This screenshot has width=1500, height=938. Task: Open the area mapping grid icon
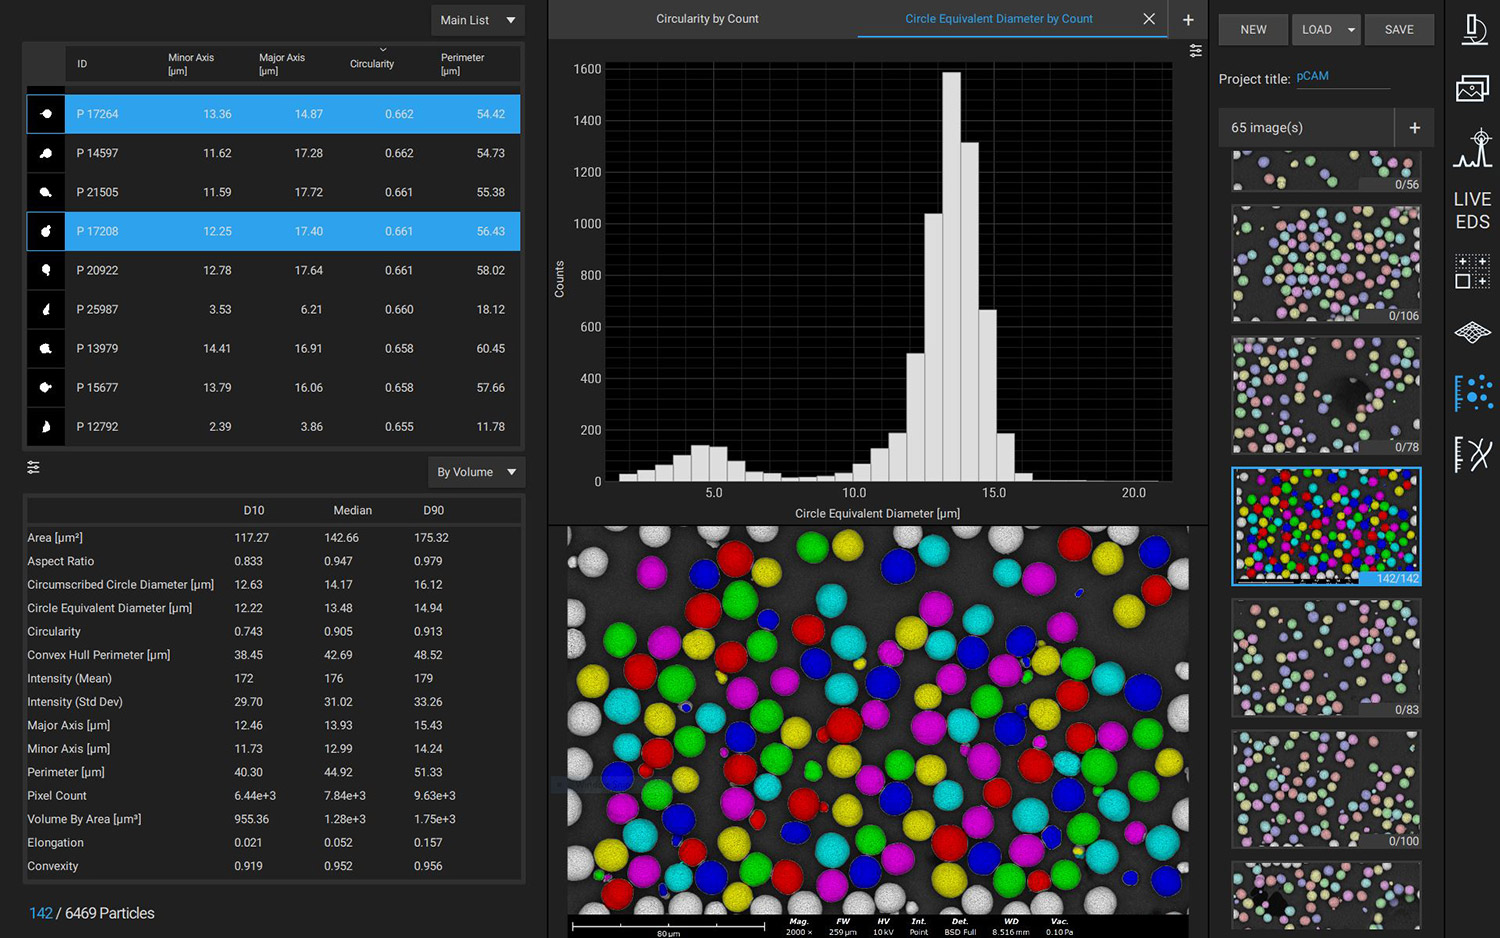click(1472, 271)
